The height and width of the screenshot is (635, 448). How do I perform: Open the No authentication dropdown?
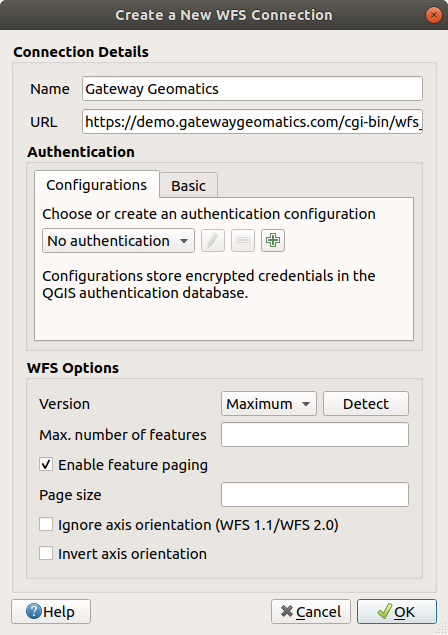(118, 241)
